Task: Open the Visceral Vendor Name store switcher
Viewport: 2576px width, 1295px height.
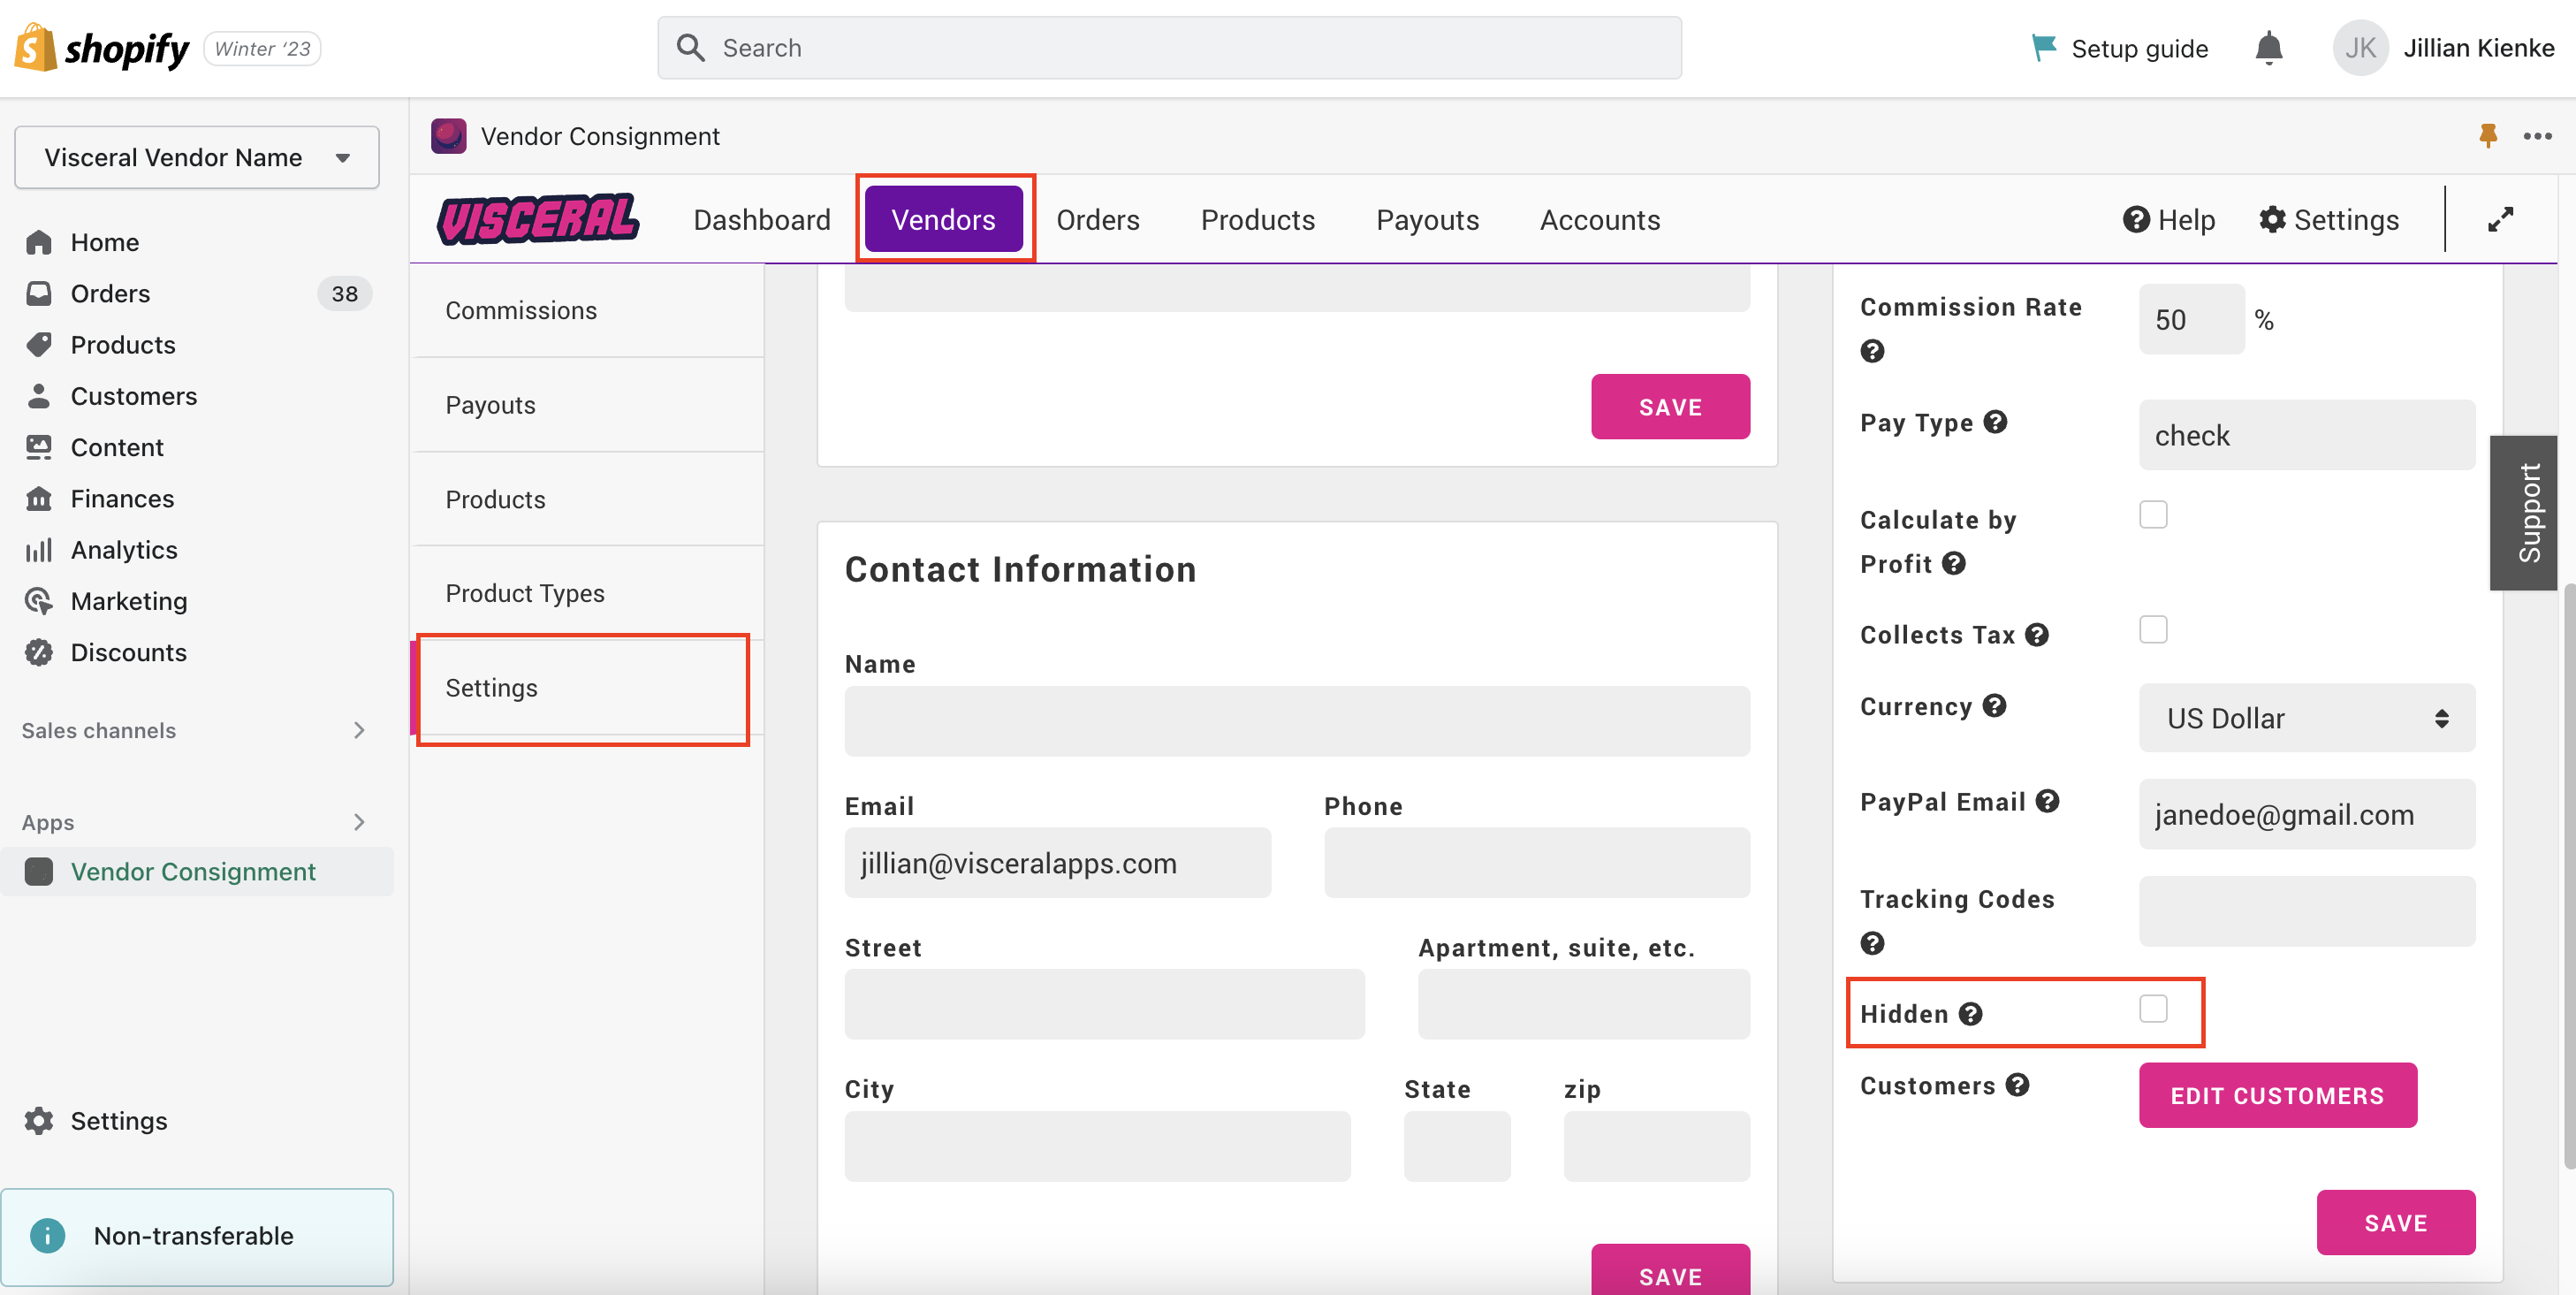Action: [x=197, y=157]
